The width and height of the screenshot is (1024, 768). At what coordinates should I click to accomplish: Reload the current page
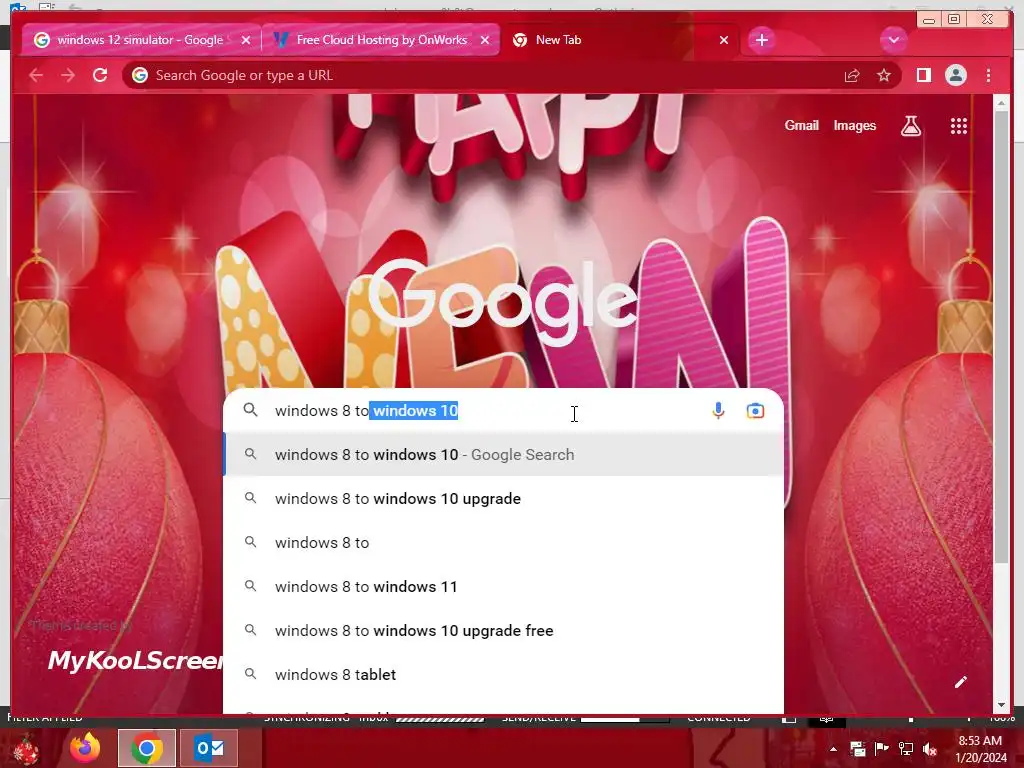tap(100, 76)
